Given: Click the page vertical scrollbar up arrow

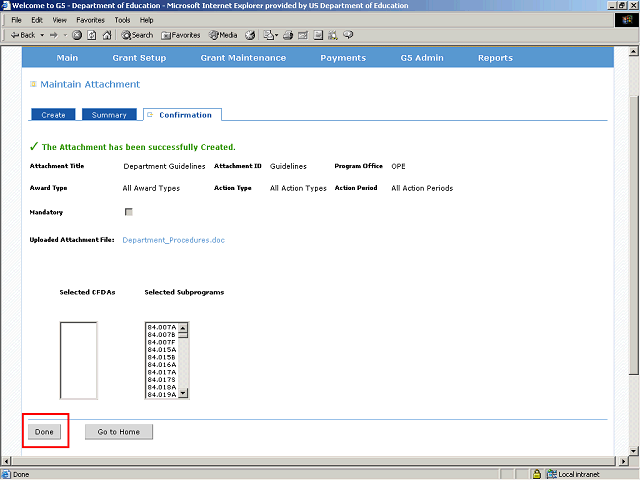Looking at the screenshot, I should 633,51.
